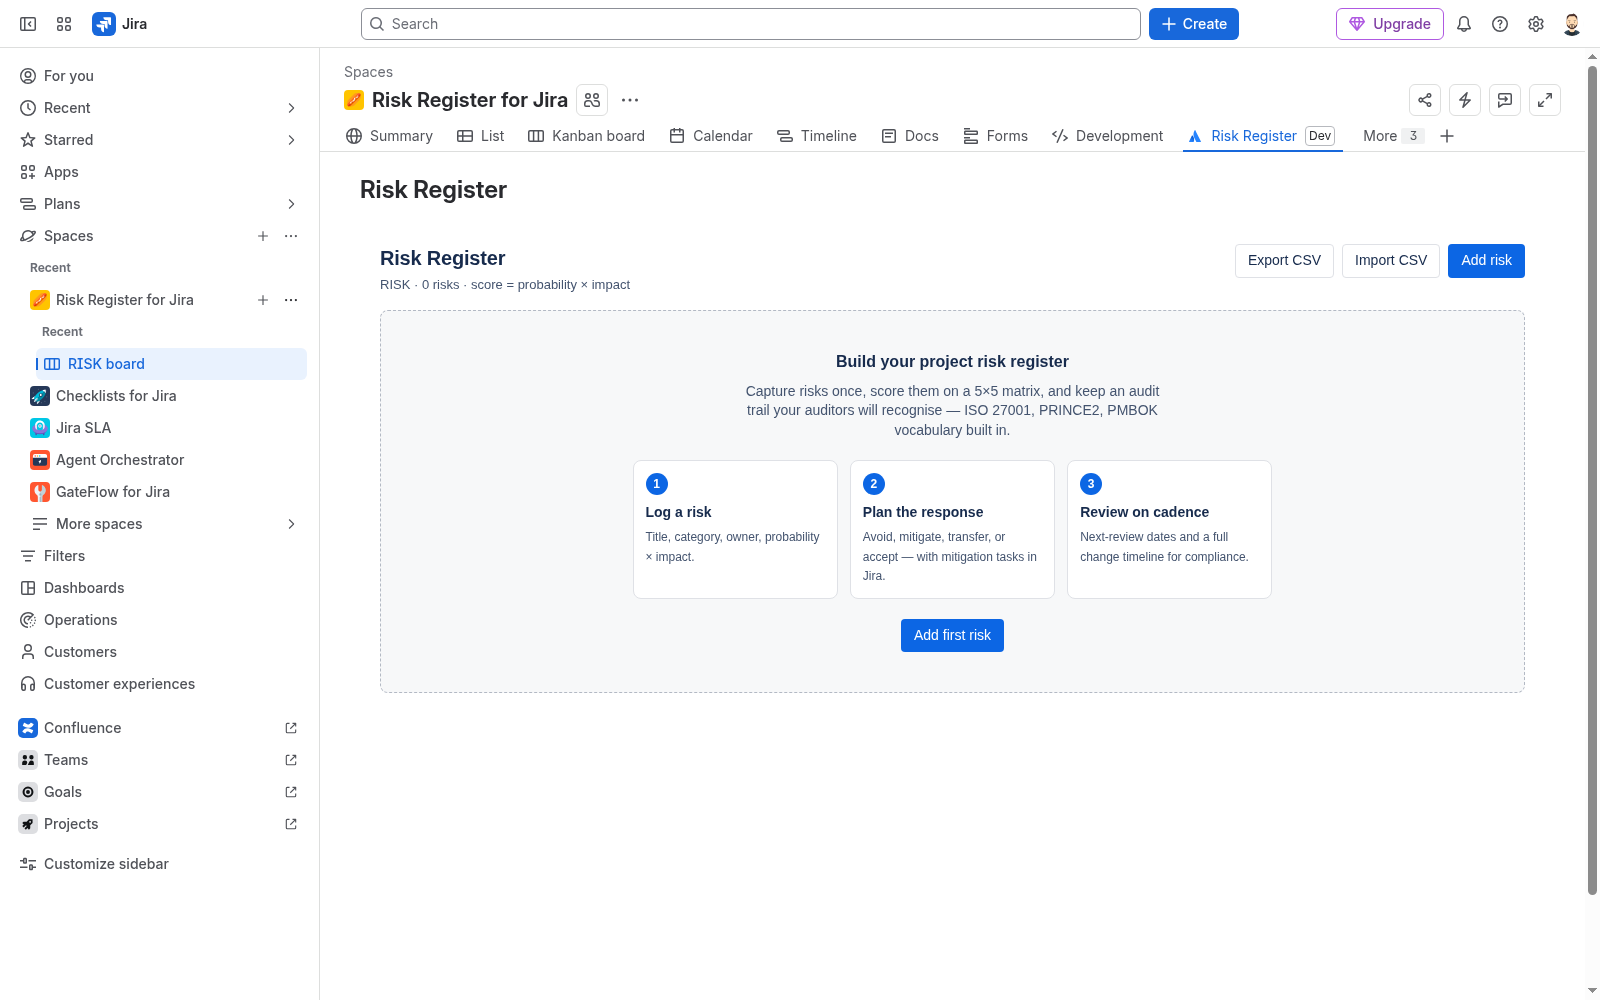Viewport: 1600px width, 1000px height.
Task: Click the Add first risk button
Action: [x=952, y=635]
